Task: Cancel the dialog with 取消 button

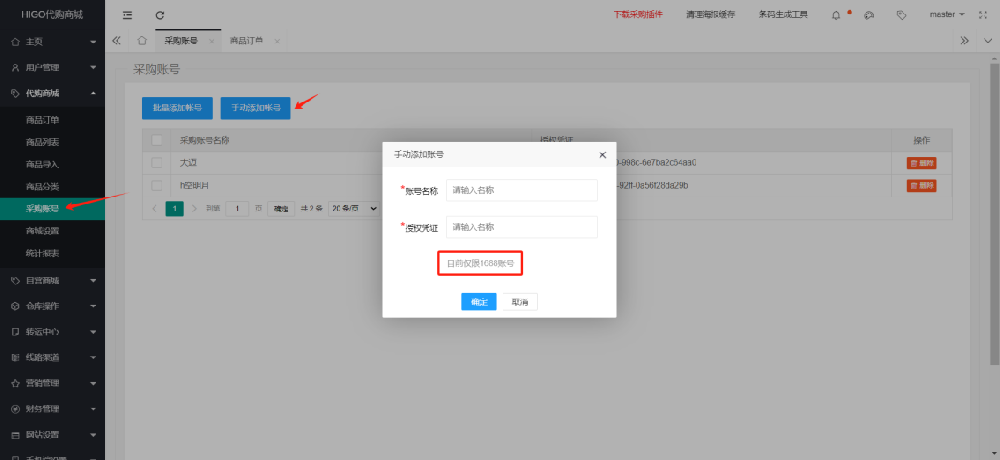Action: pos(520,302)
